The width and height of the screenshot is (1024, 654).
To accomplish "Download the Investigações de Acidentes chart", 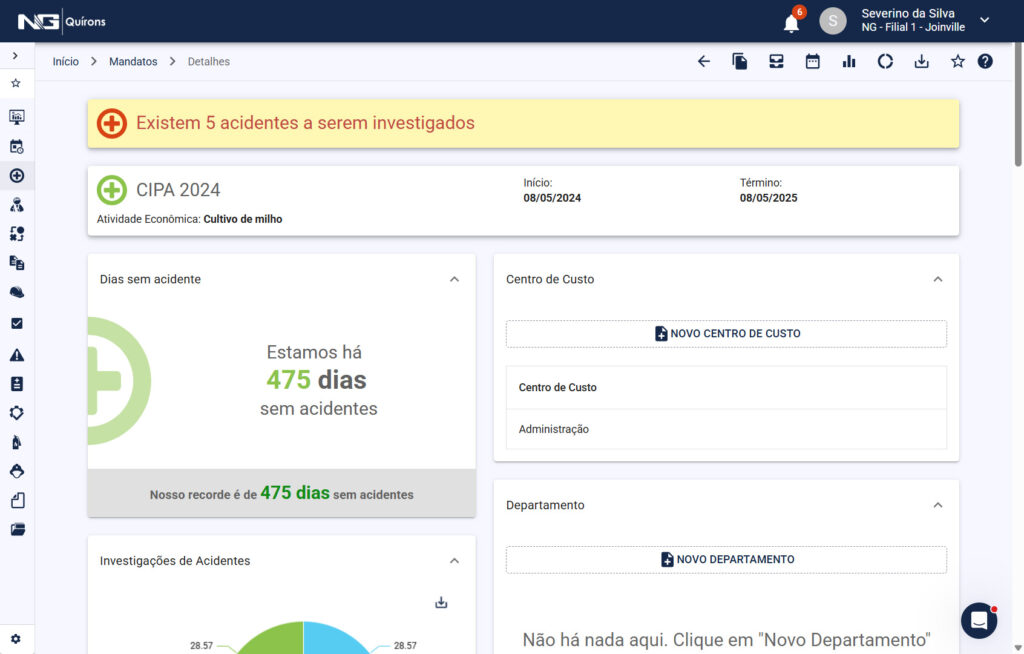I will [441, 602].
